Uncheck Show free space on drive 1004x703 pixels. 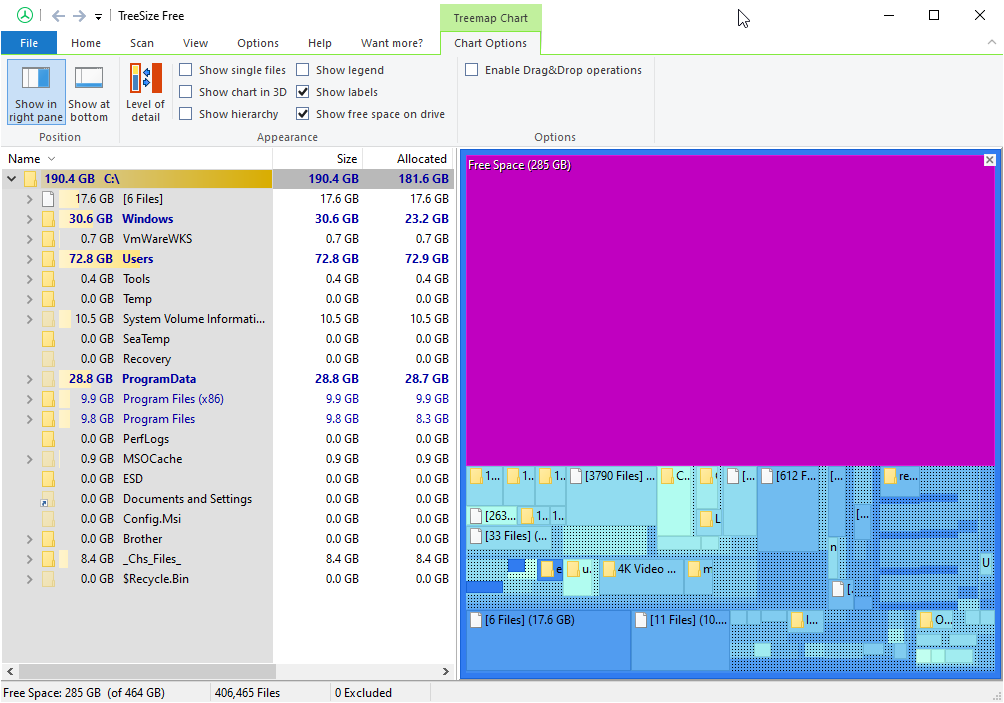(303, 113)
